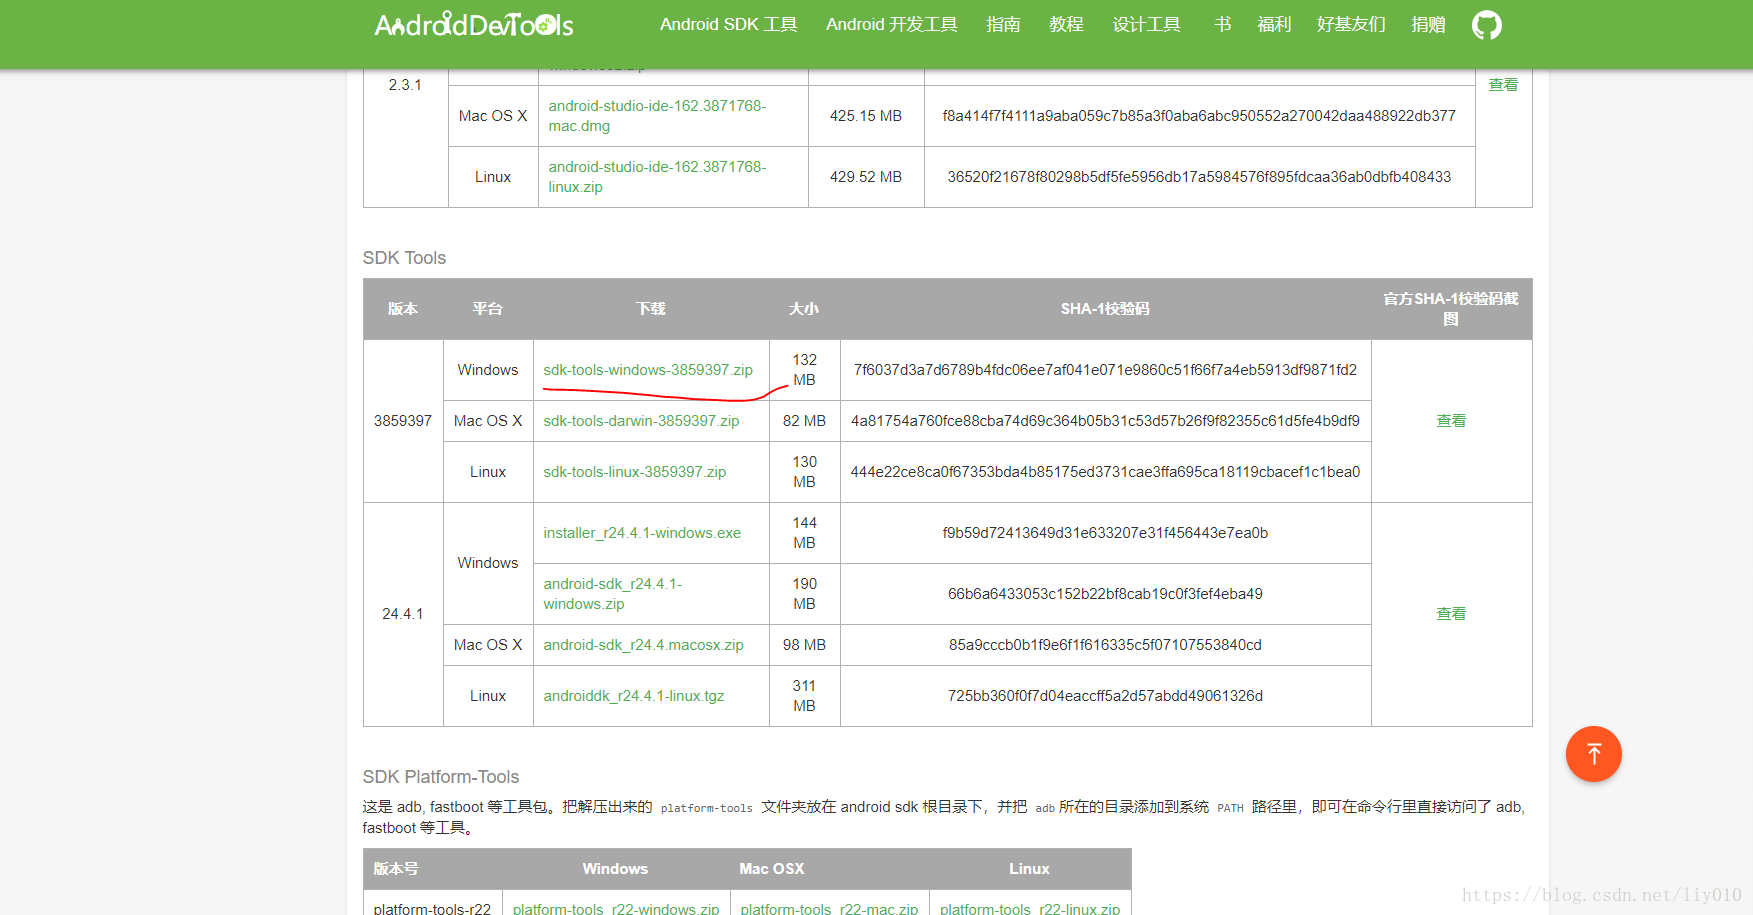
Task: Open 福利 menu item
Action: coord(1274,25)
